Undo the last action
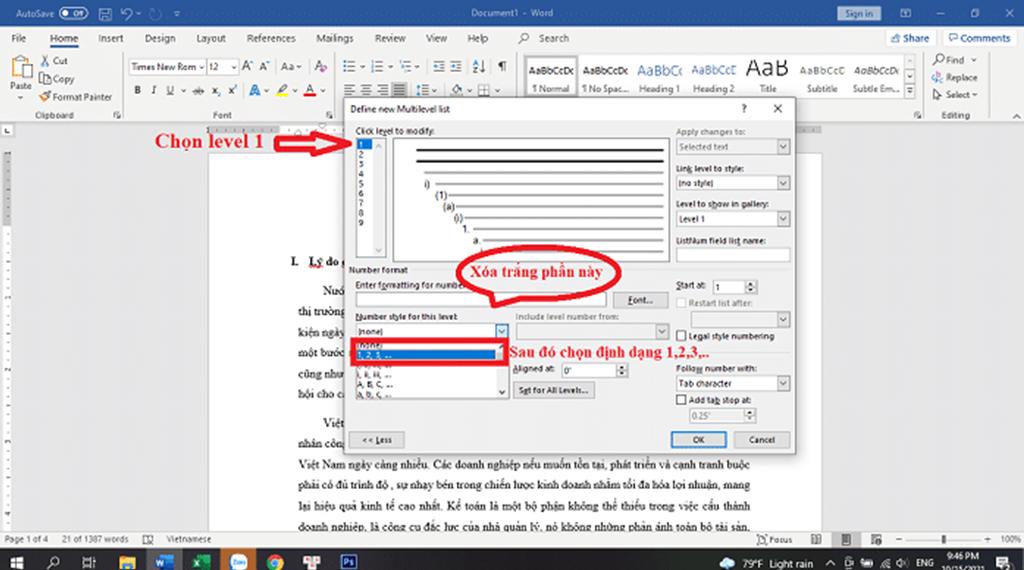Viewport: 1024px width, 570px height. tap(127, 13)
